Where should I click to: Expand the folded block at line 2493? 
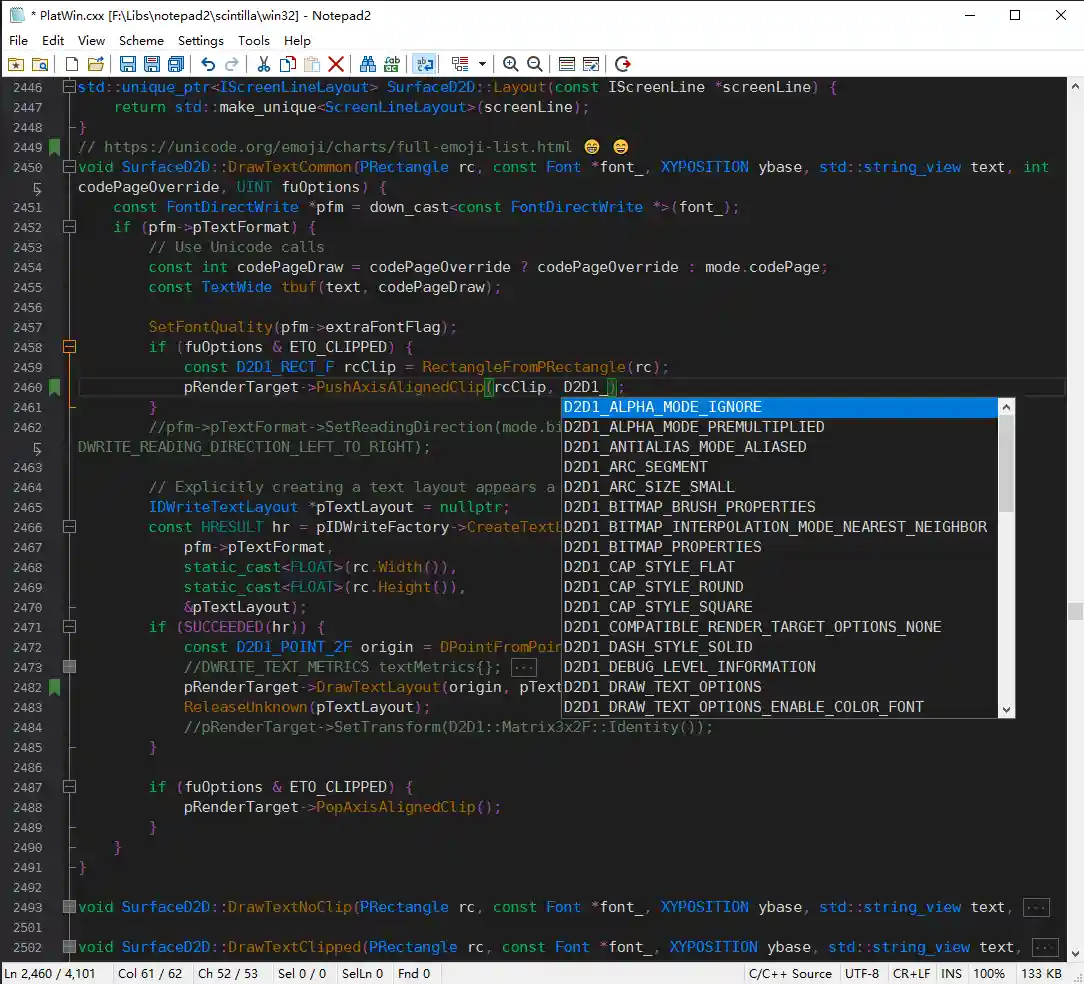[x=69, y=907]
